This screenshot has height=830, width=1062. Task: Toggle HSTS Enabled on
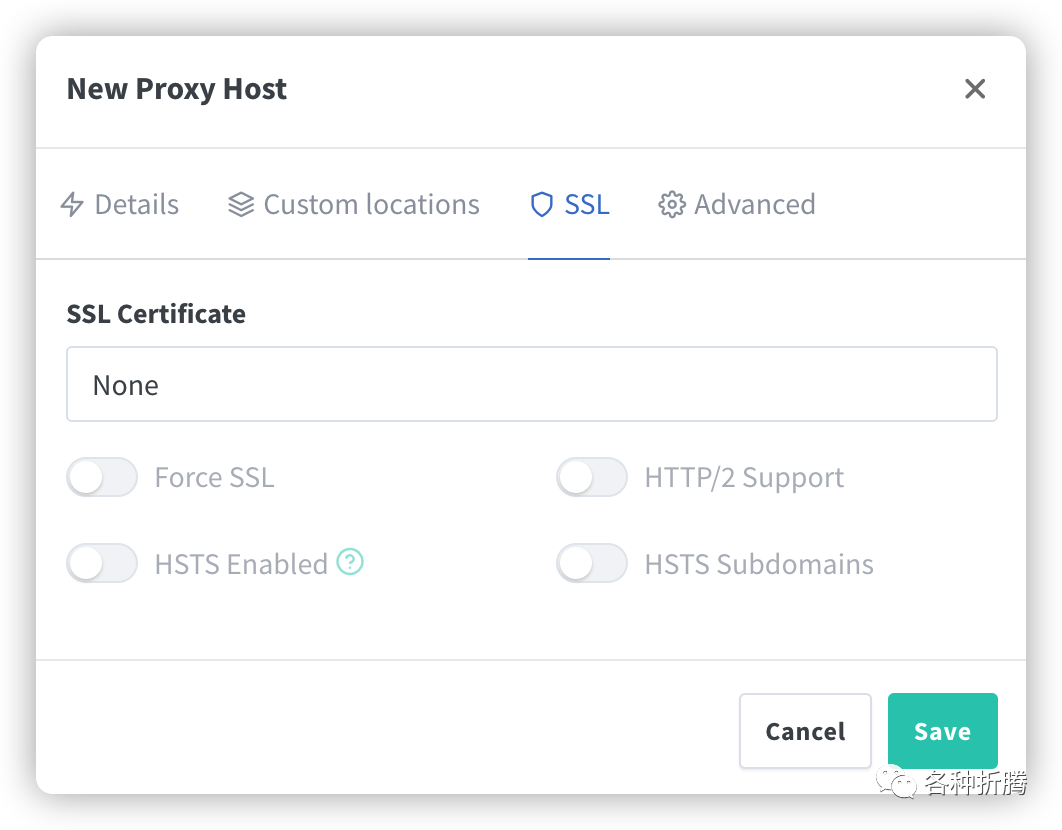102,563
